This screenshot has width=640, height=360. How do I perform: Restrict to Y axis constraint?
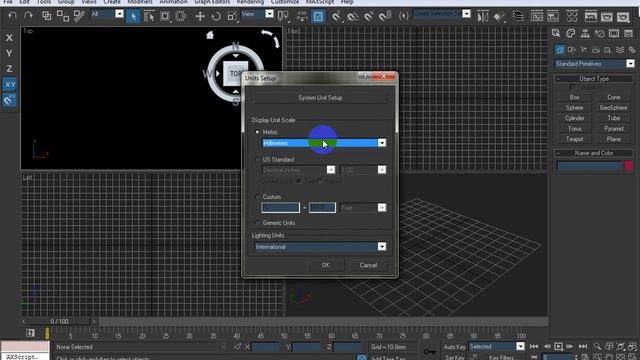coord(9,53)
